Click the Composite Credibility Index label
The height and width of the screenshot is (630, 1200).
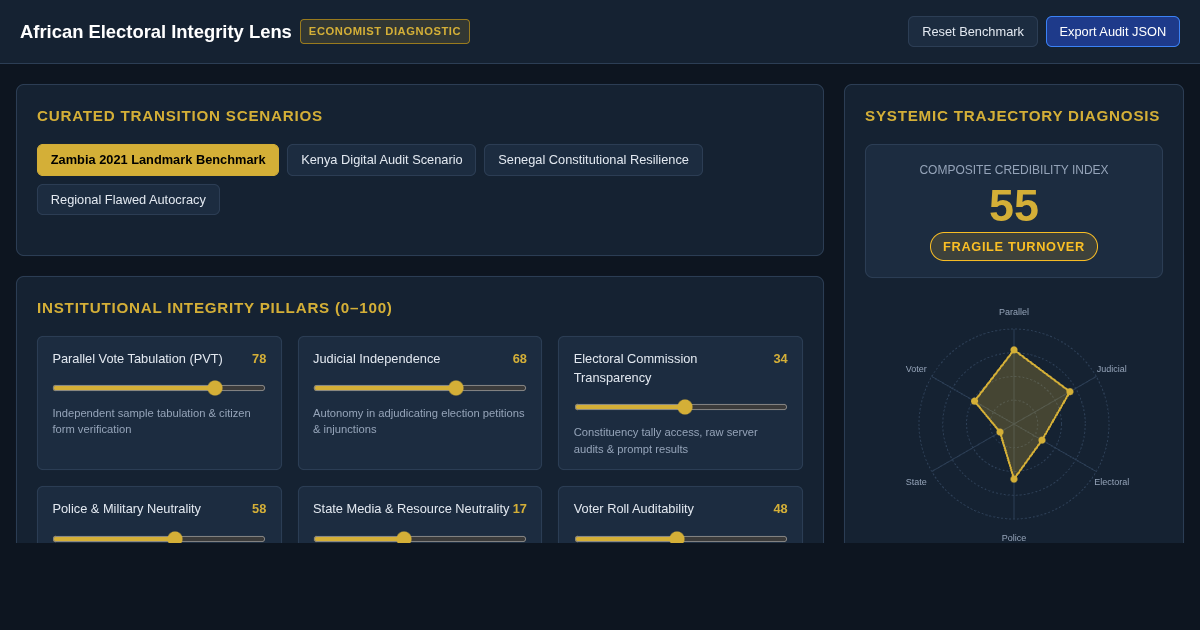click(x=1014, y=170)
